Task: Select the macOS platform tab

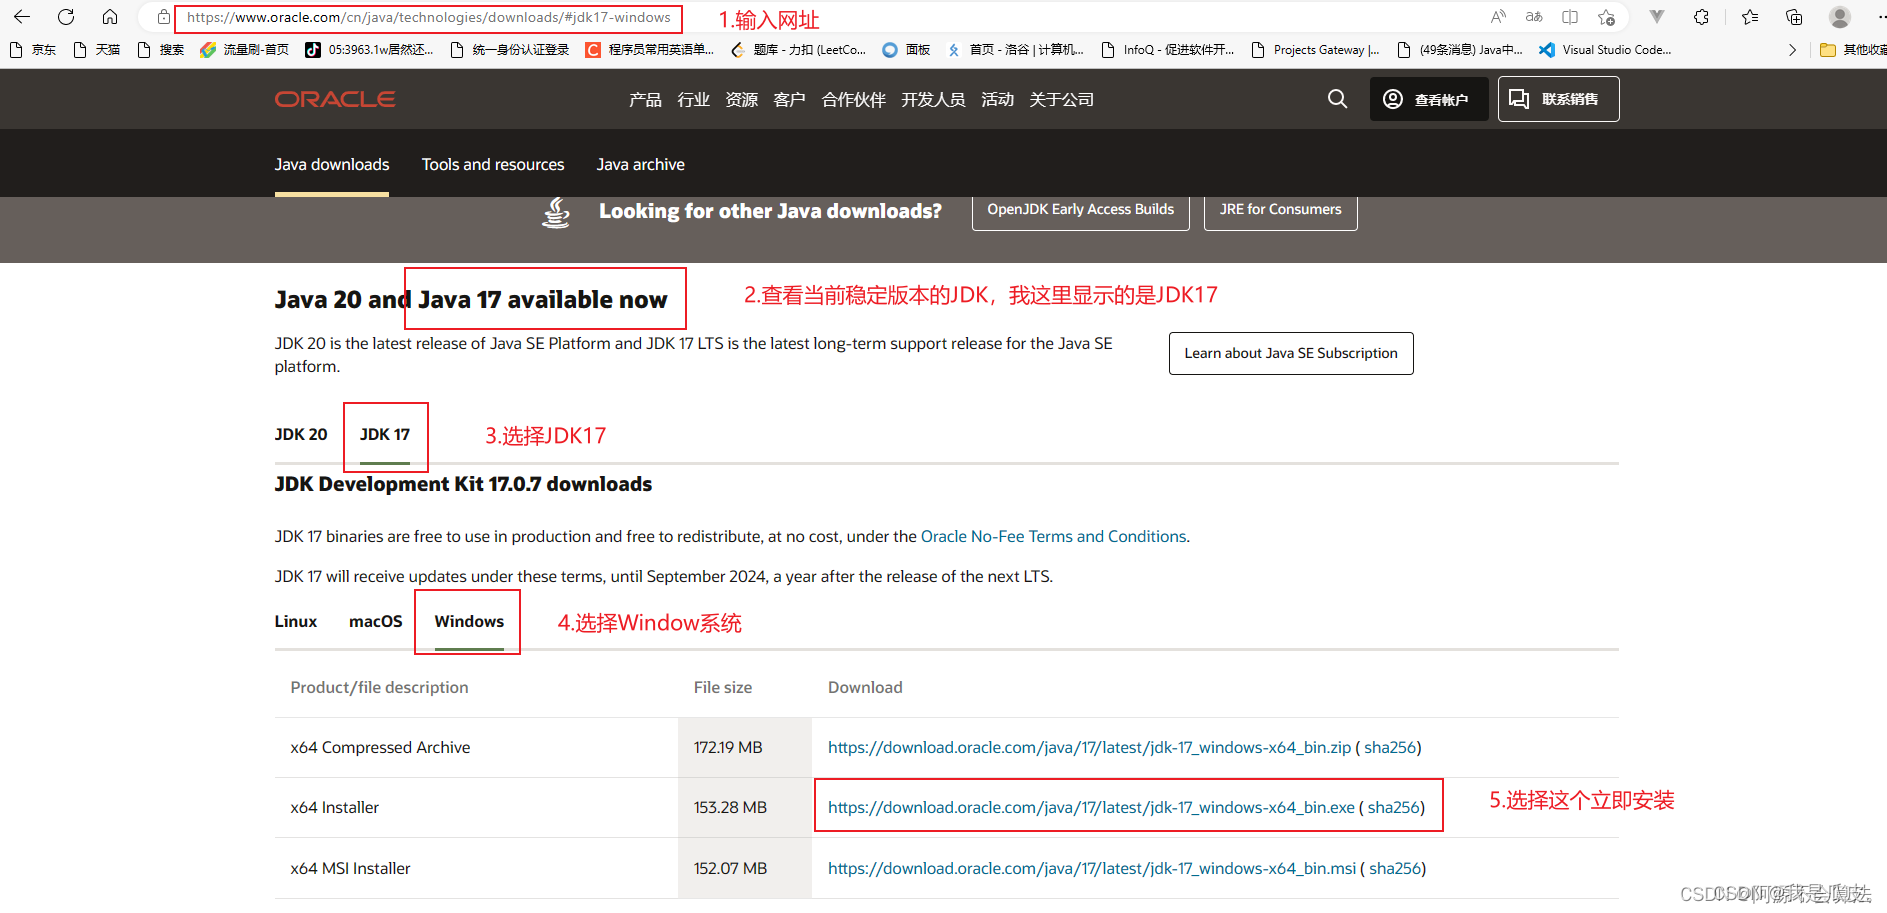Action: click(x=376, y=621)
